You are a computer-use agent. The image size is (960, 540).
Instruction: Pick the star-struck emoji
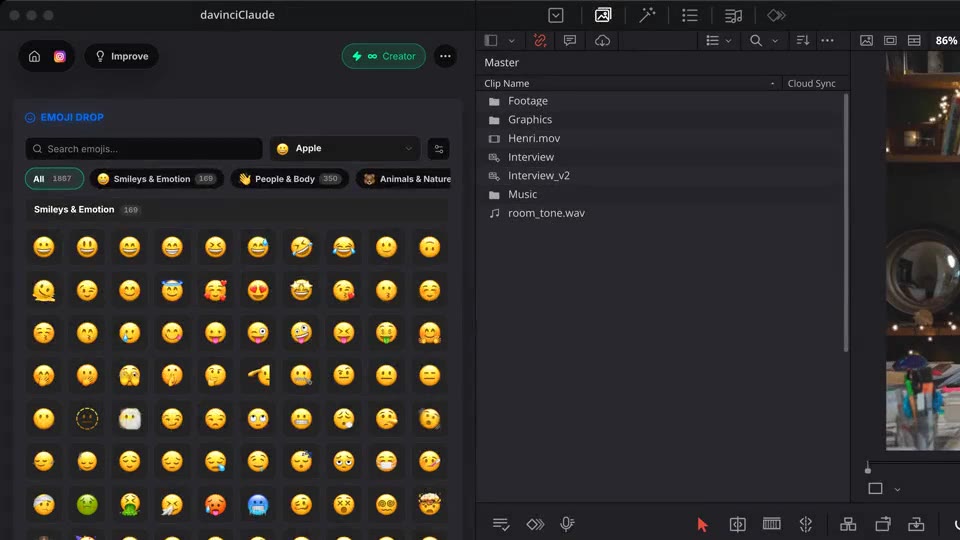[301, 290]
